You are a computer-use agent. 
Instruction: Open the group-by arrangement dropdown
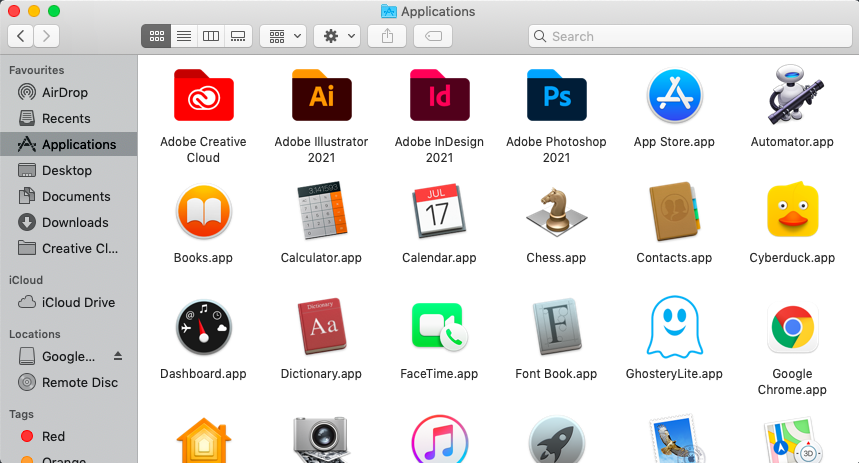click(x=282, y=36)
